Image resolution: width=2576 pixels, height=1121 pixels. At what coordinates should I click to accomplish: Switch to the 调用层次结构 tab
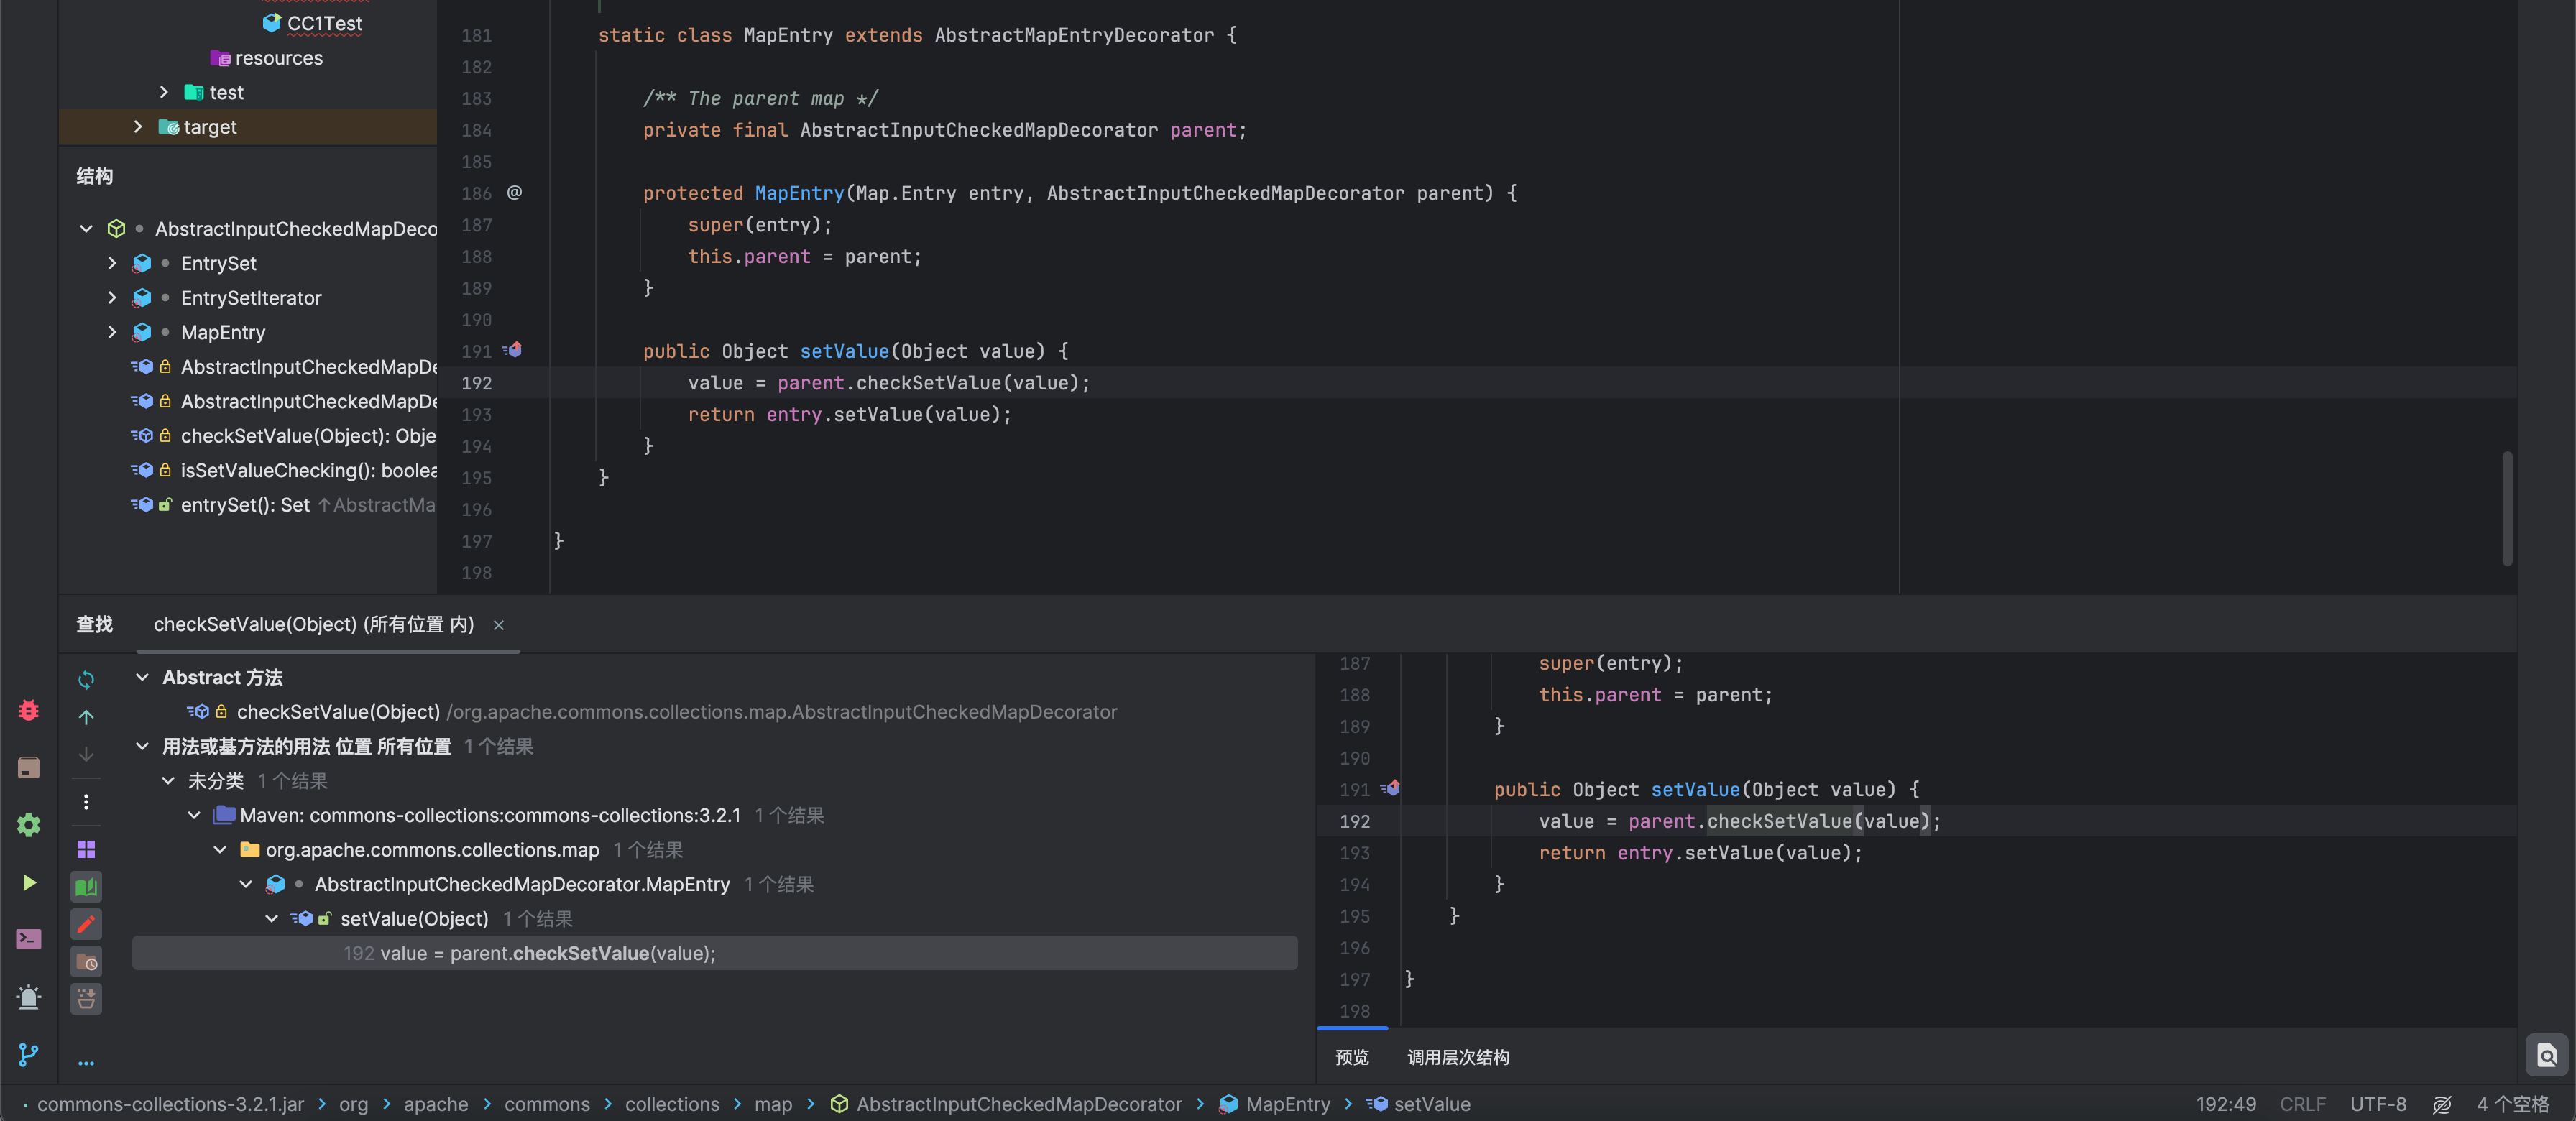(x=1458, y=1057)
